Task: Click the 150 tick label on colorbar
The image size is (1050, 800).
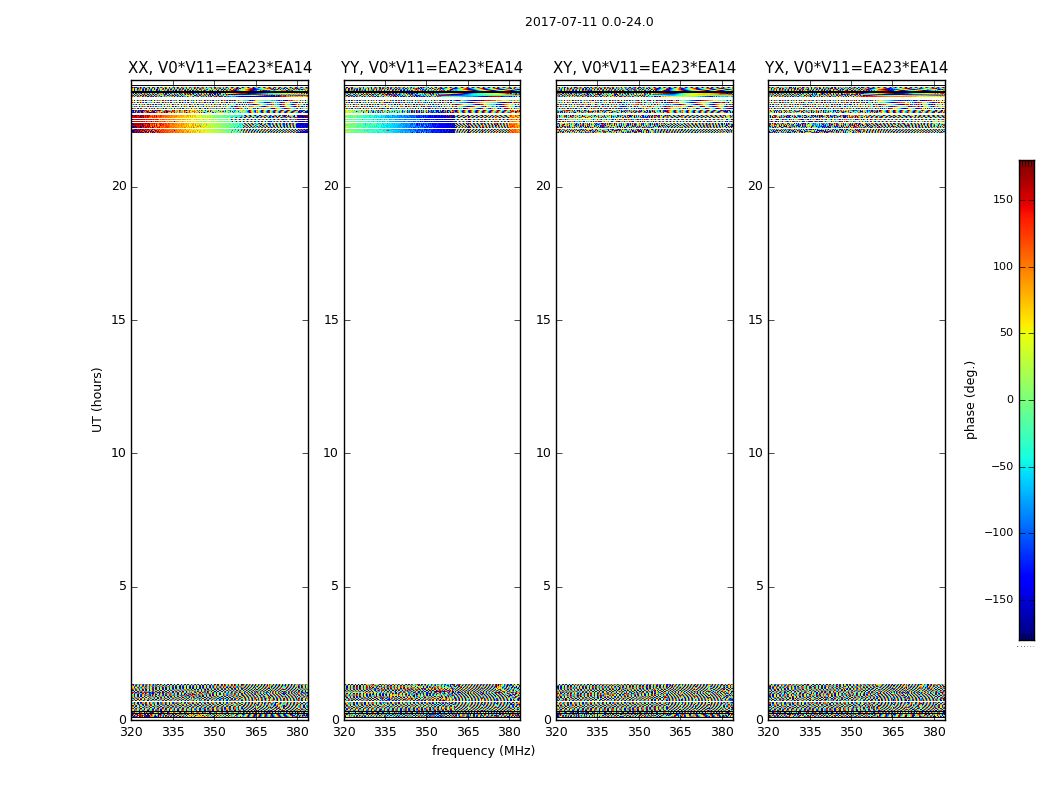Action: click(1003, 199)
